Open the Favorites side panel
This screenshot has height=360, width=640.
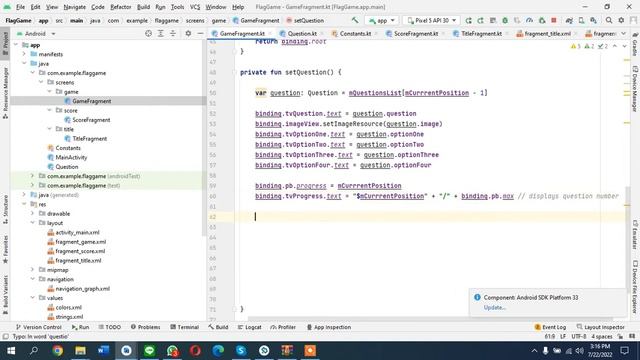5,249
